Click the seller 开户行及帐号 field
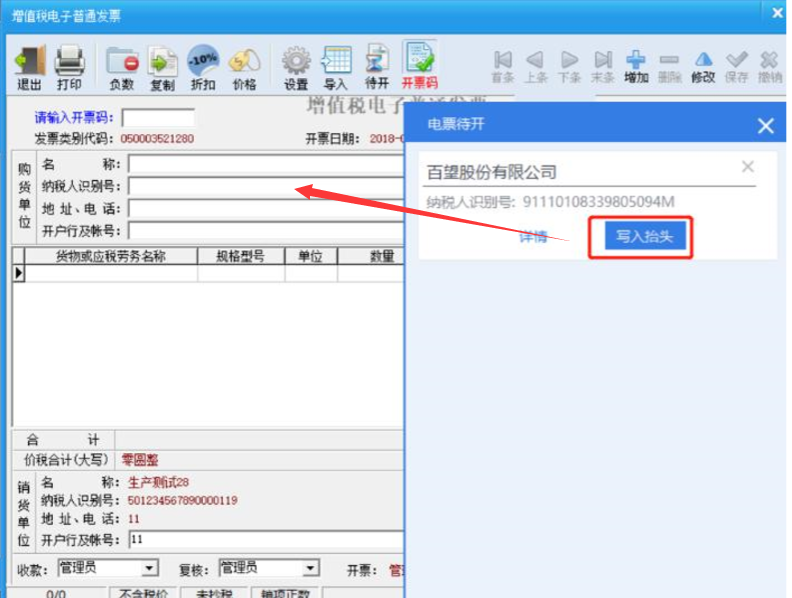The height and width of the screenshot is (598, 792). coord(267,539)
